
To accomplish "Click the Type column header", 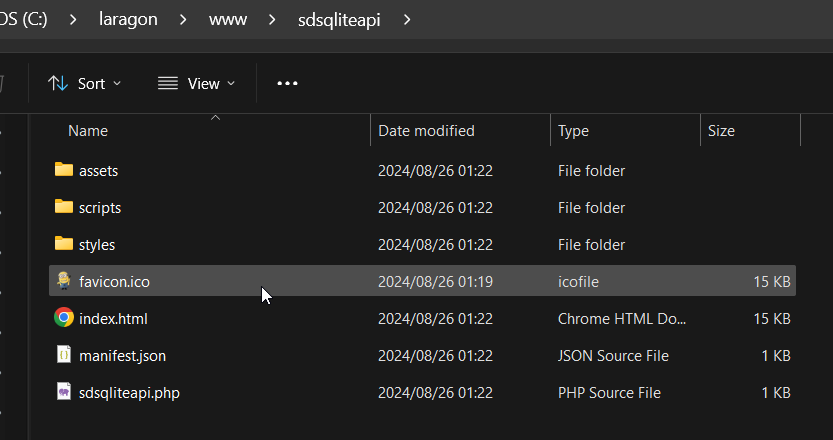I will pyautogui.click(x=573, y=131).
